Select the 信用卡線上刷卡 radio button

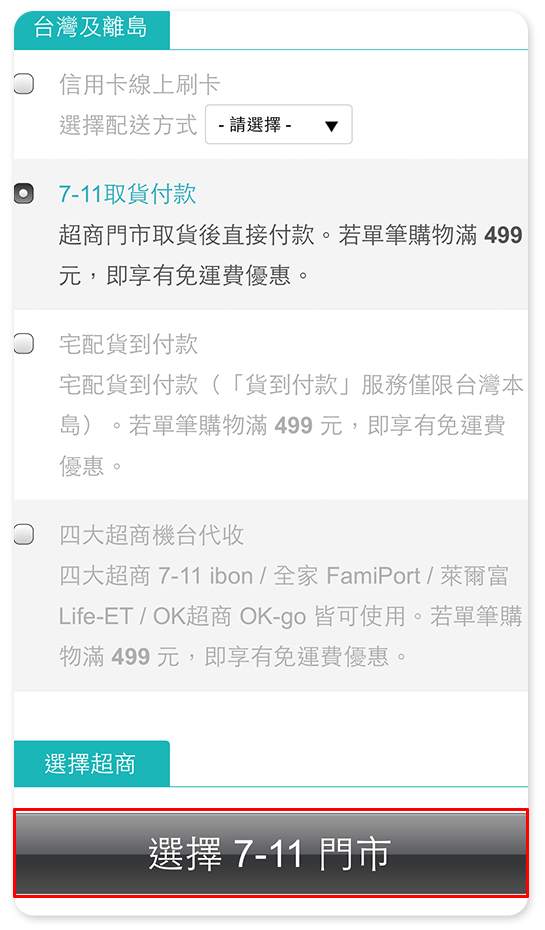24,84
